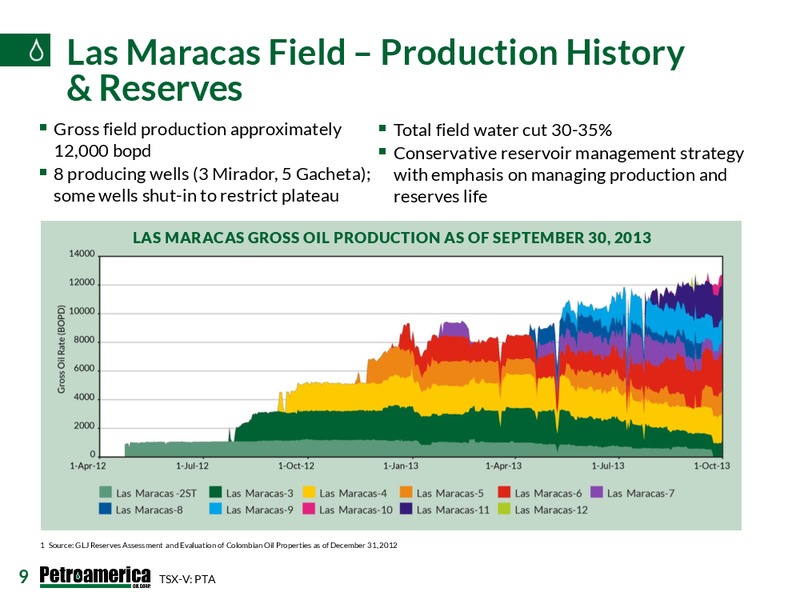800x600 pixels.
Task: Click the 'Las Maracas-5' legend label
Action: pos(450,493)
